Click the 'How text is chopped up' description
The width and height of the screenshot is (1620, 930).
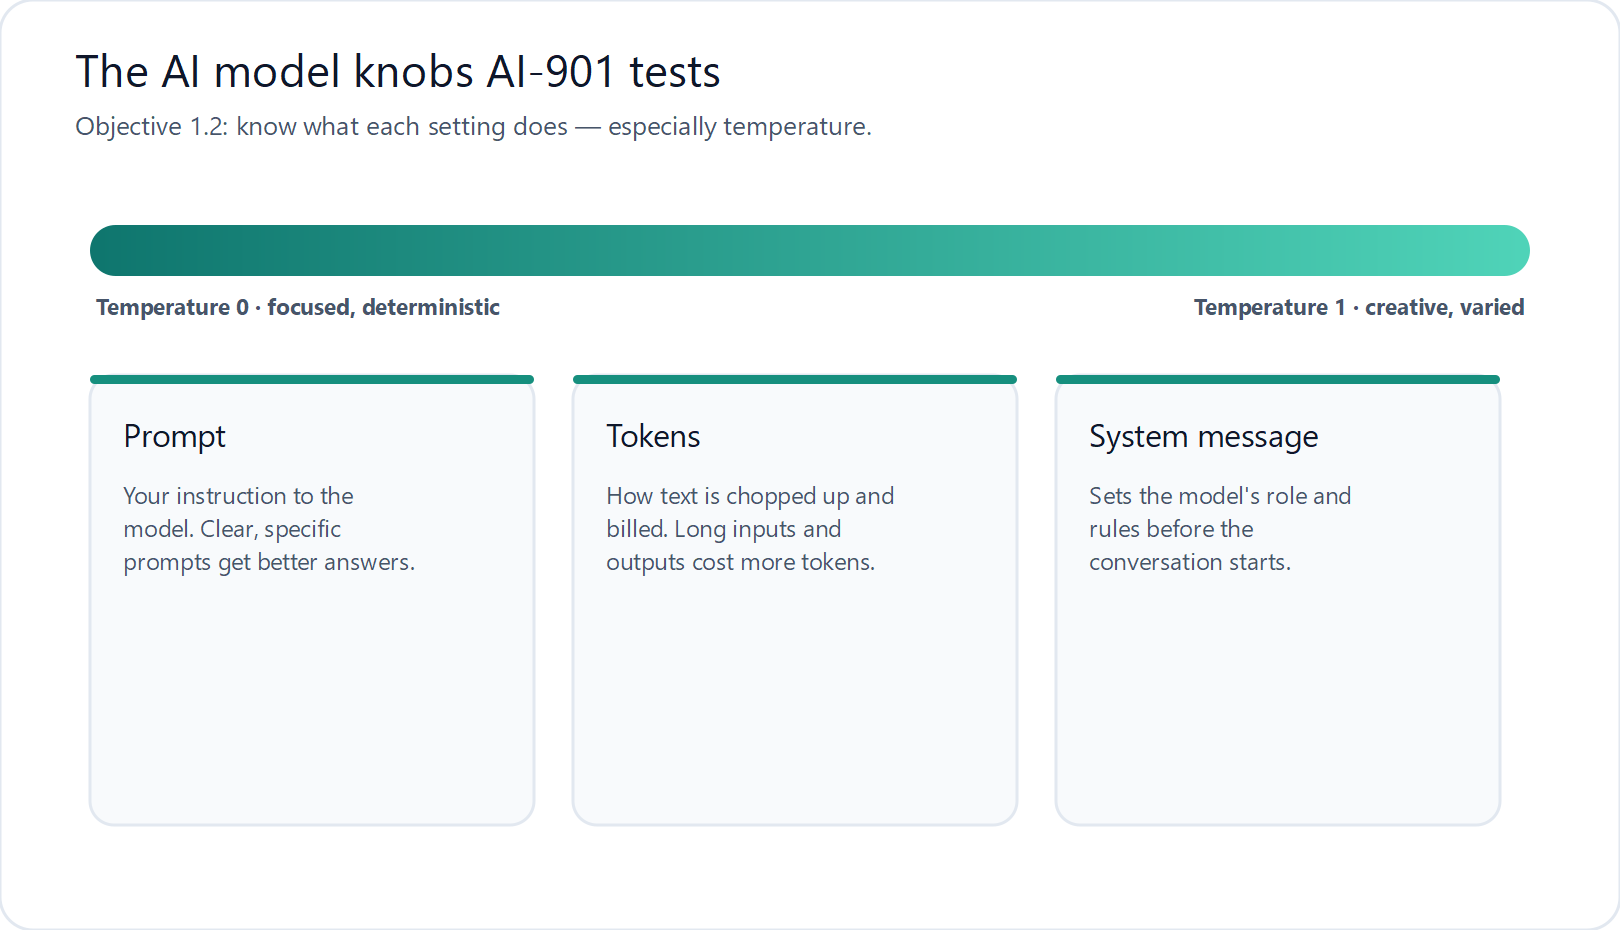click(x=750, y=529)
